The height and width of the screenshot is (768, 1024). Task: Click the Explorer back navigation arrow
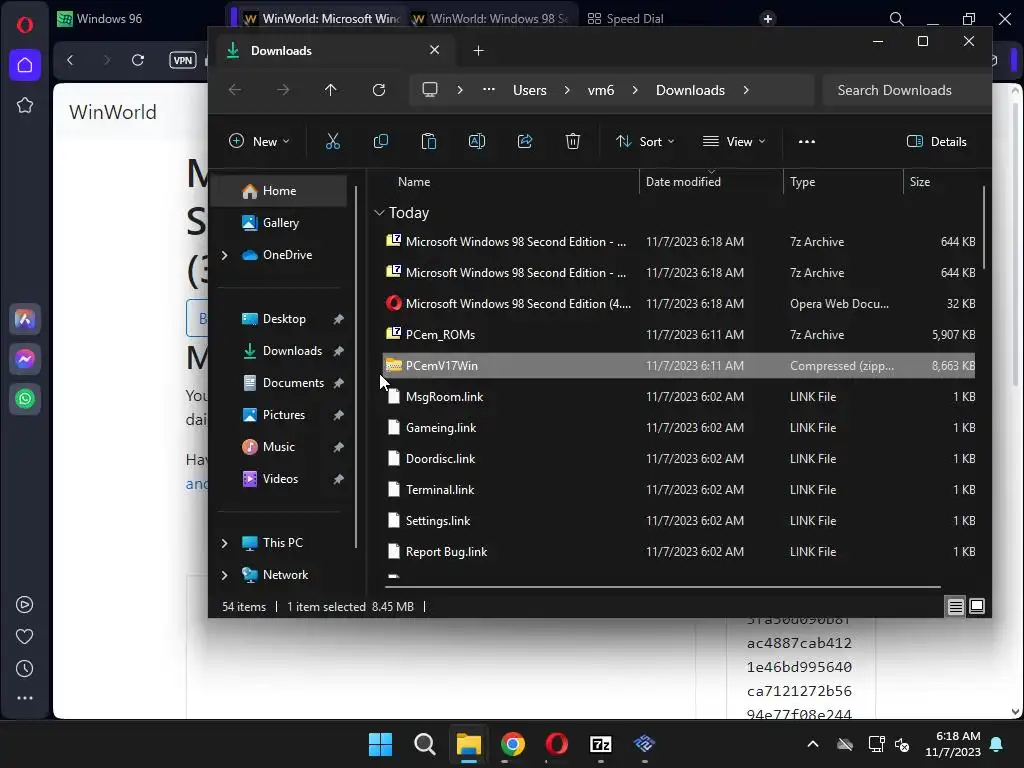pos(234,90)
